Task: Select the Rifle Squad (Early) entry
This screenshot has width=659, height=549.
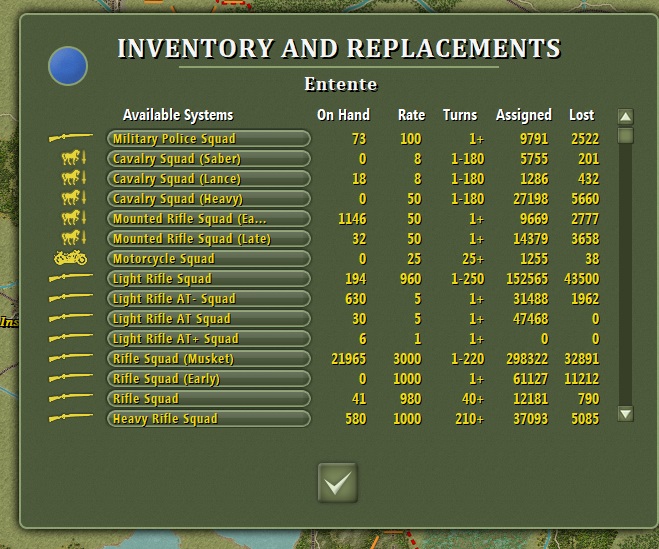Action: (209, 379)
